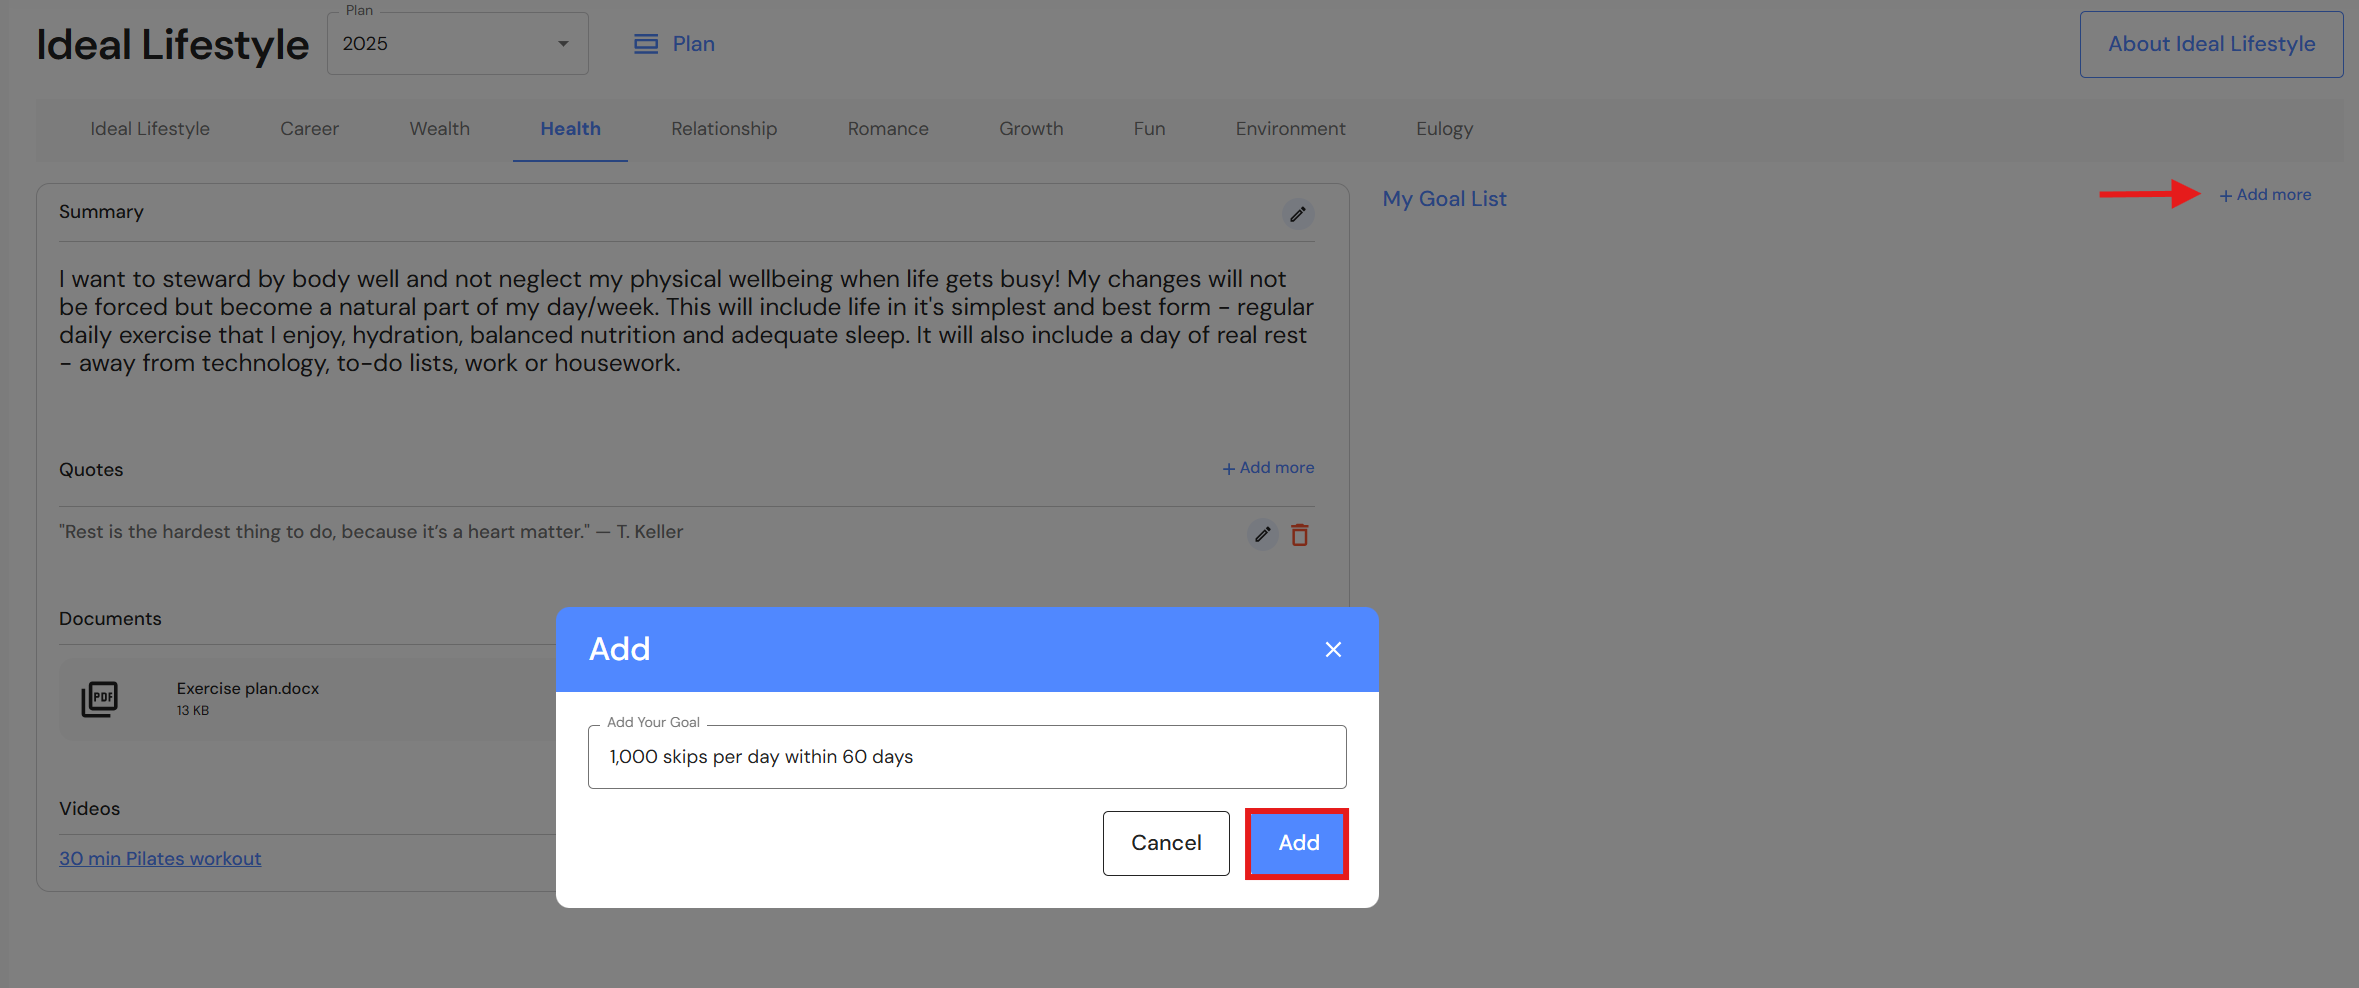Open the Eulogy tab
Image resolution: width=2359 pixels, height=988 pixels.
1443,129
